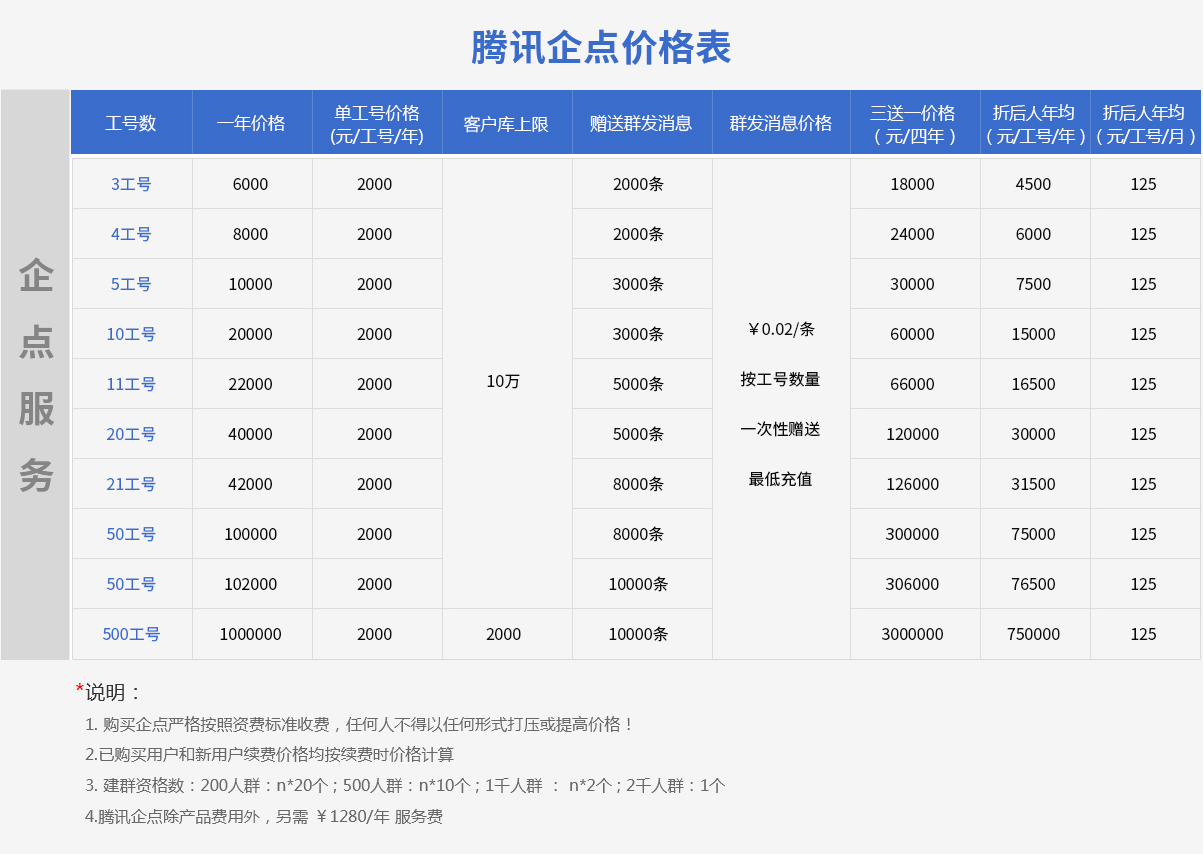This screenshot has height=854, width=1203.
Task: Click the 说明 notes heading
Action: click(x=110, y=692)
